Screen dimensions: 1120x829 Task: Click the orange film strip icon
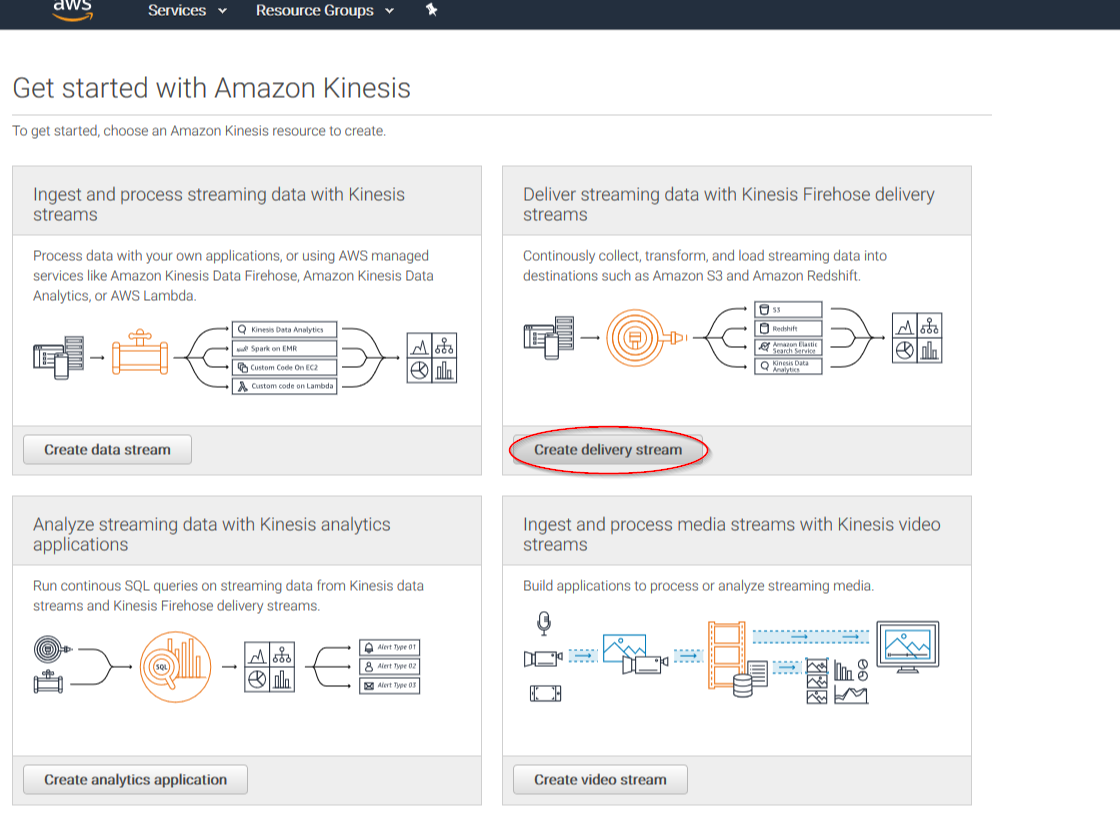click(726, 655)
